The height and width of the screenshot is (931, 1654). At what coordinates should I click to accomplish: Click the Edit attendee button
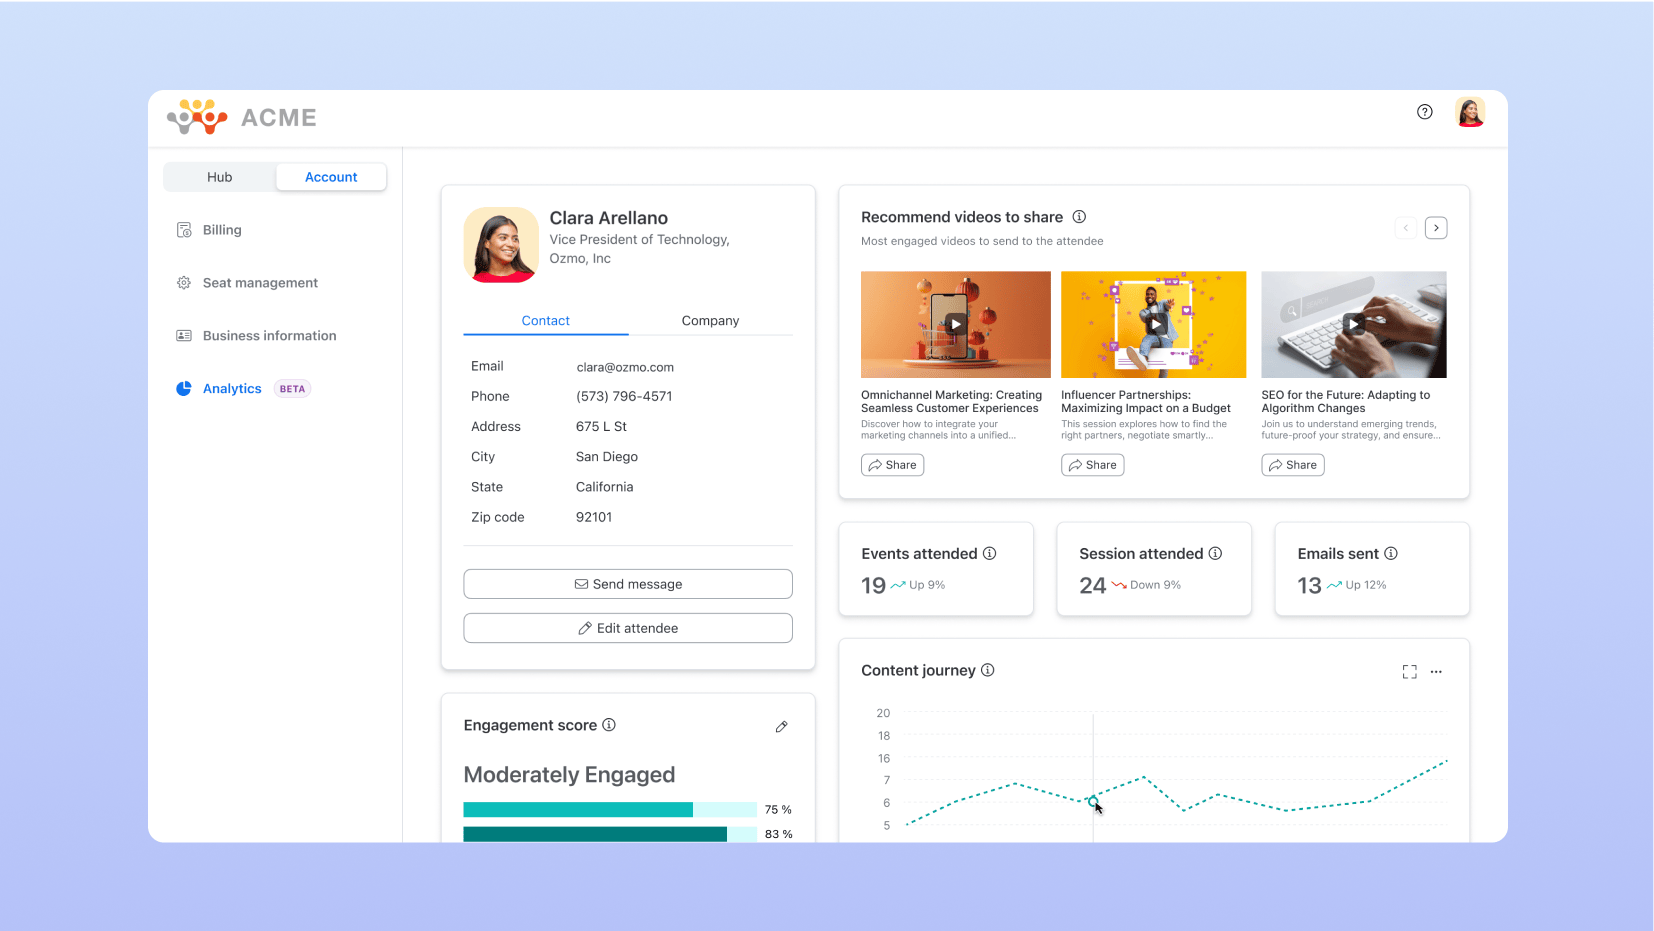pos(628,628)
